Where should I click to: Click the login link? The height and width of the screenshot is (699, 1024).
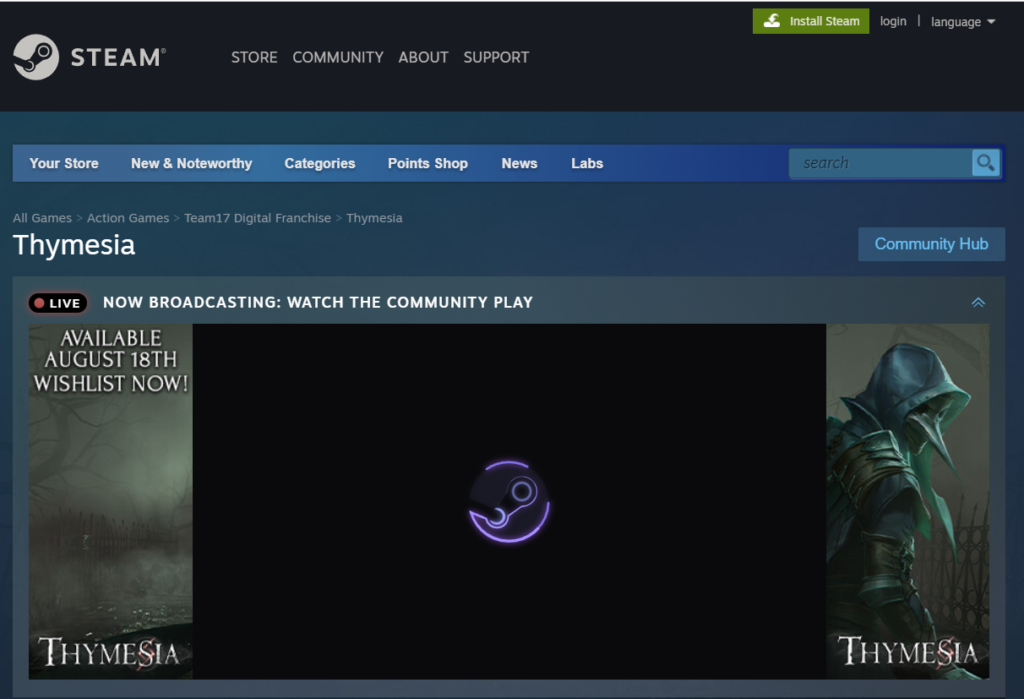click(893, 21)
